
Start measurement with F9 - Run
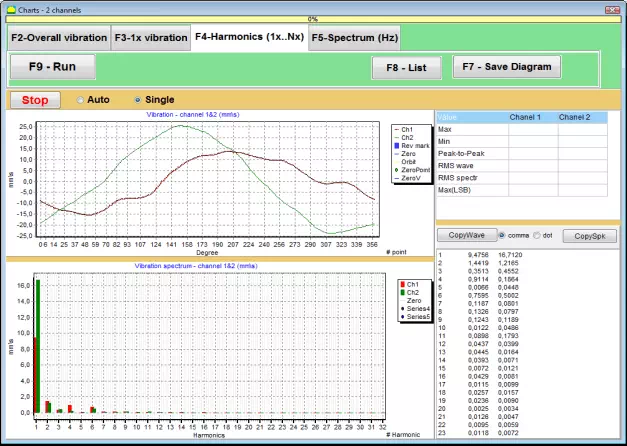52,67
